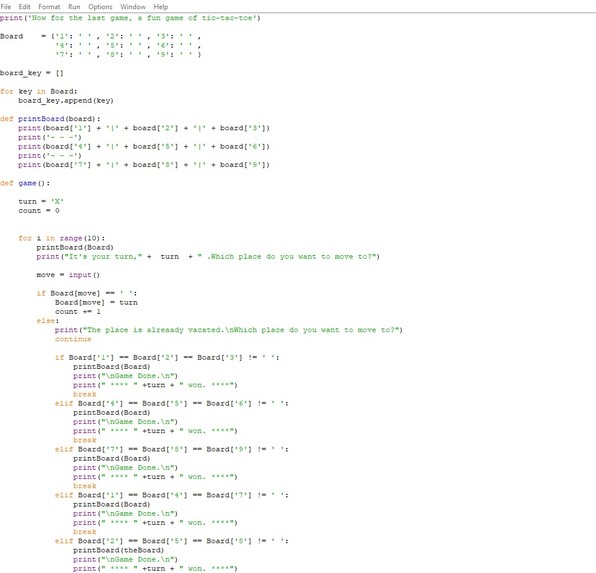The image size is (596, 573).
Task: Click elif condition checking Board '7' '8' '9'
Action: coord(171,449)
